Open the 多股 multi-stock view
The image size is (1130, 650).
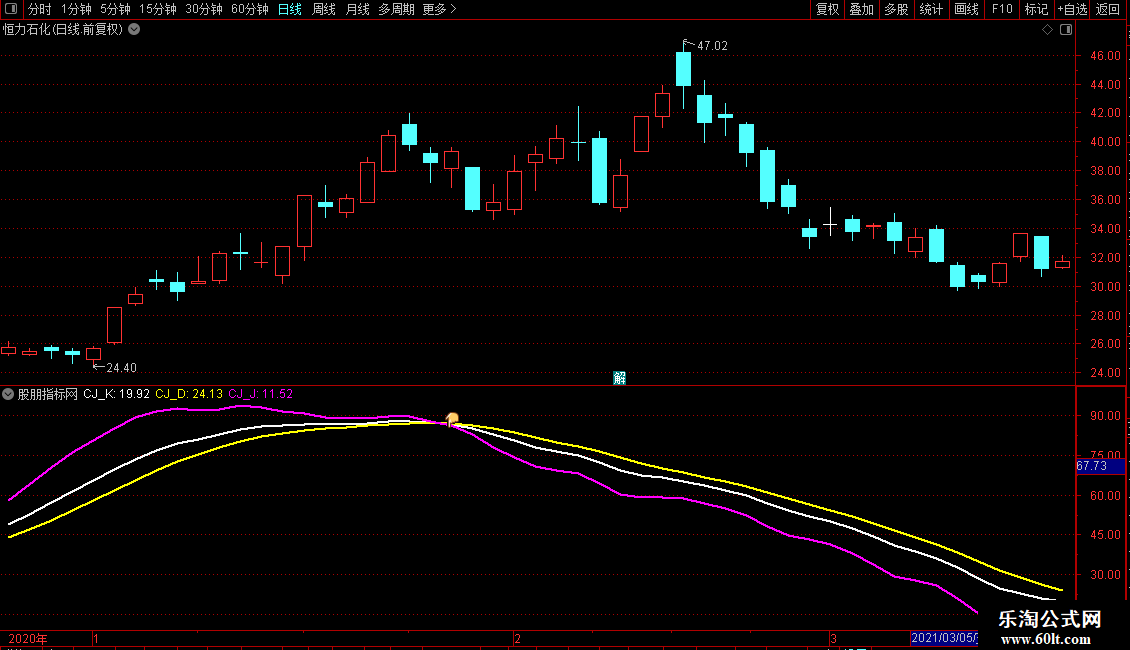click(896, 9)
